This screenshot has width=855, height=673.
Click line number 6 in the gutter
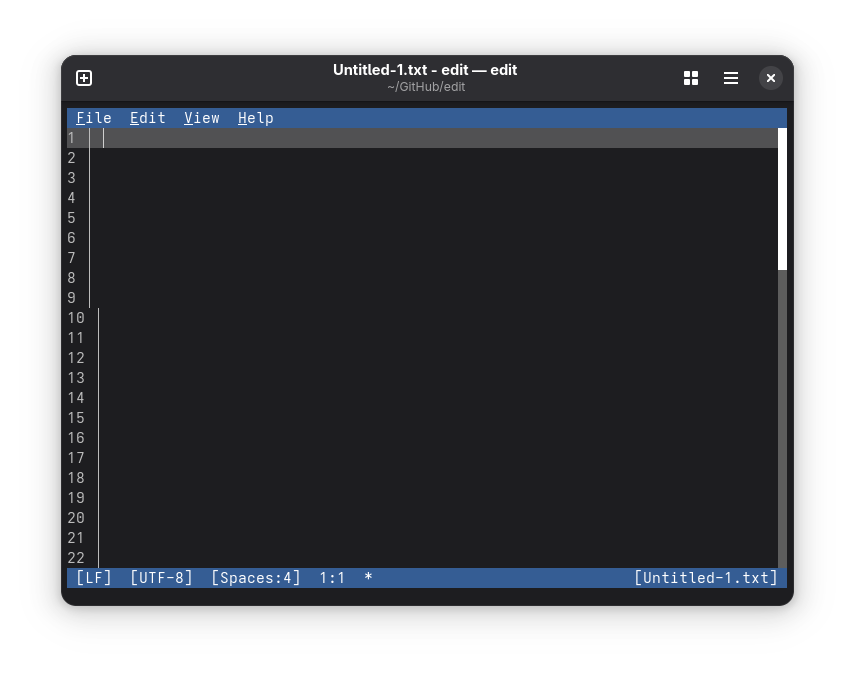click(x=71, y=238)
